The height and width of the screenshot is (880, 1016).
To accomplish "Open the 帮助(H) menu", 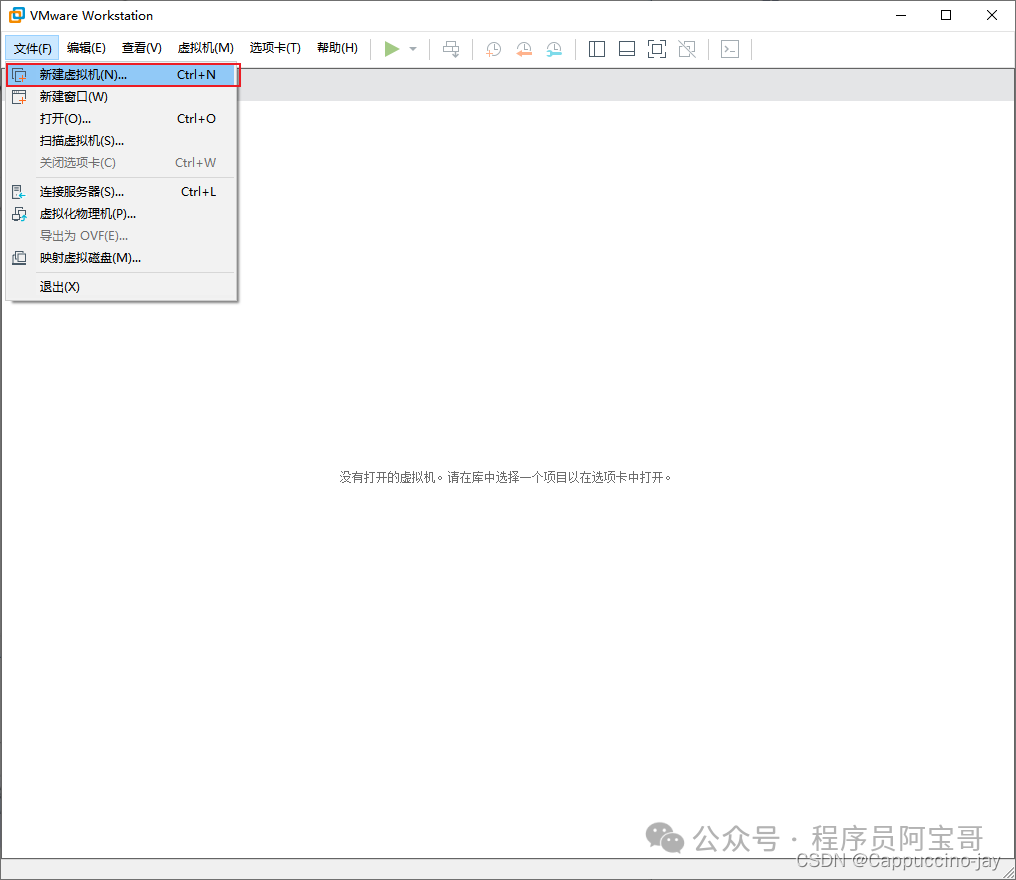I will pos(337,48).
